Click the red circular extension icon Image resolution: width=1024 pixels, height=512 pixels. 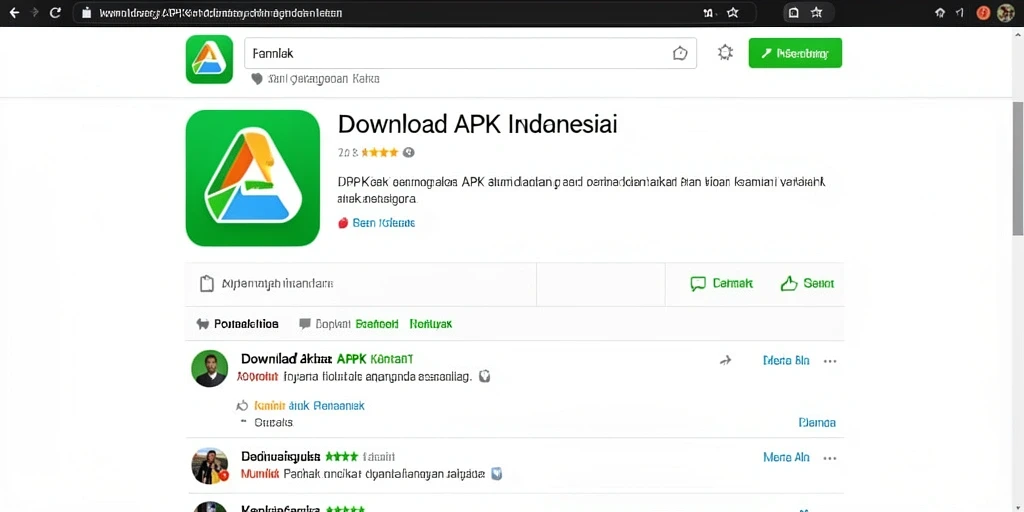(983, 12)
